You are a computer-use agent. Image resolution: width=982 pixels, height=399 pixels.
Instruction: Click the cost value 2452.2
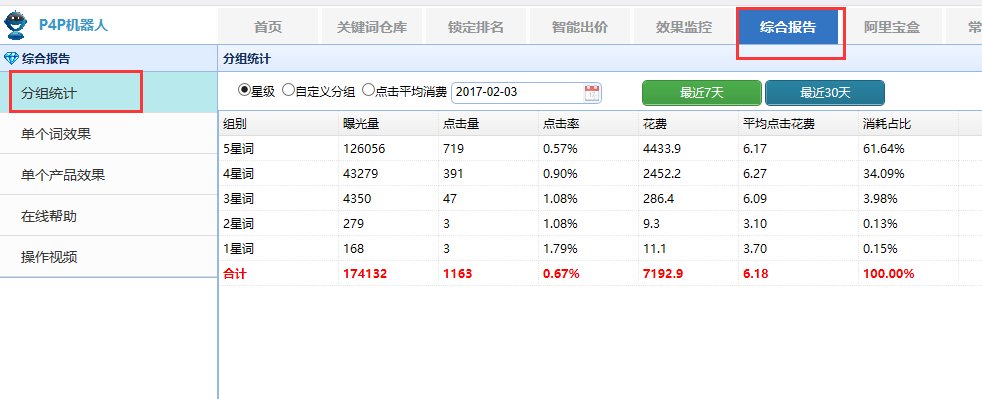[661, 174]
